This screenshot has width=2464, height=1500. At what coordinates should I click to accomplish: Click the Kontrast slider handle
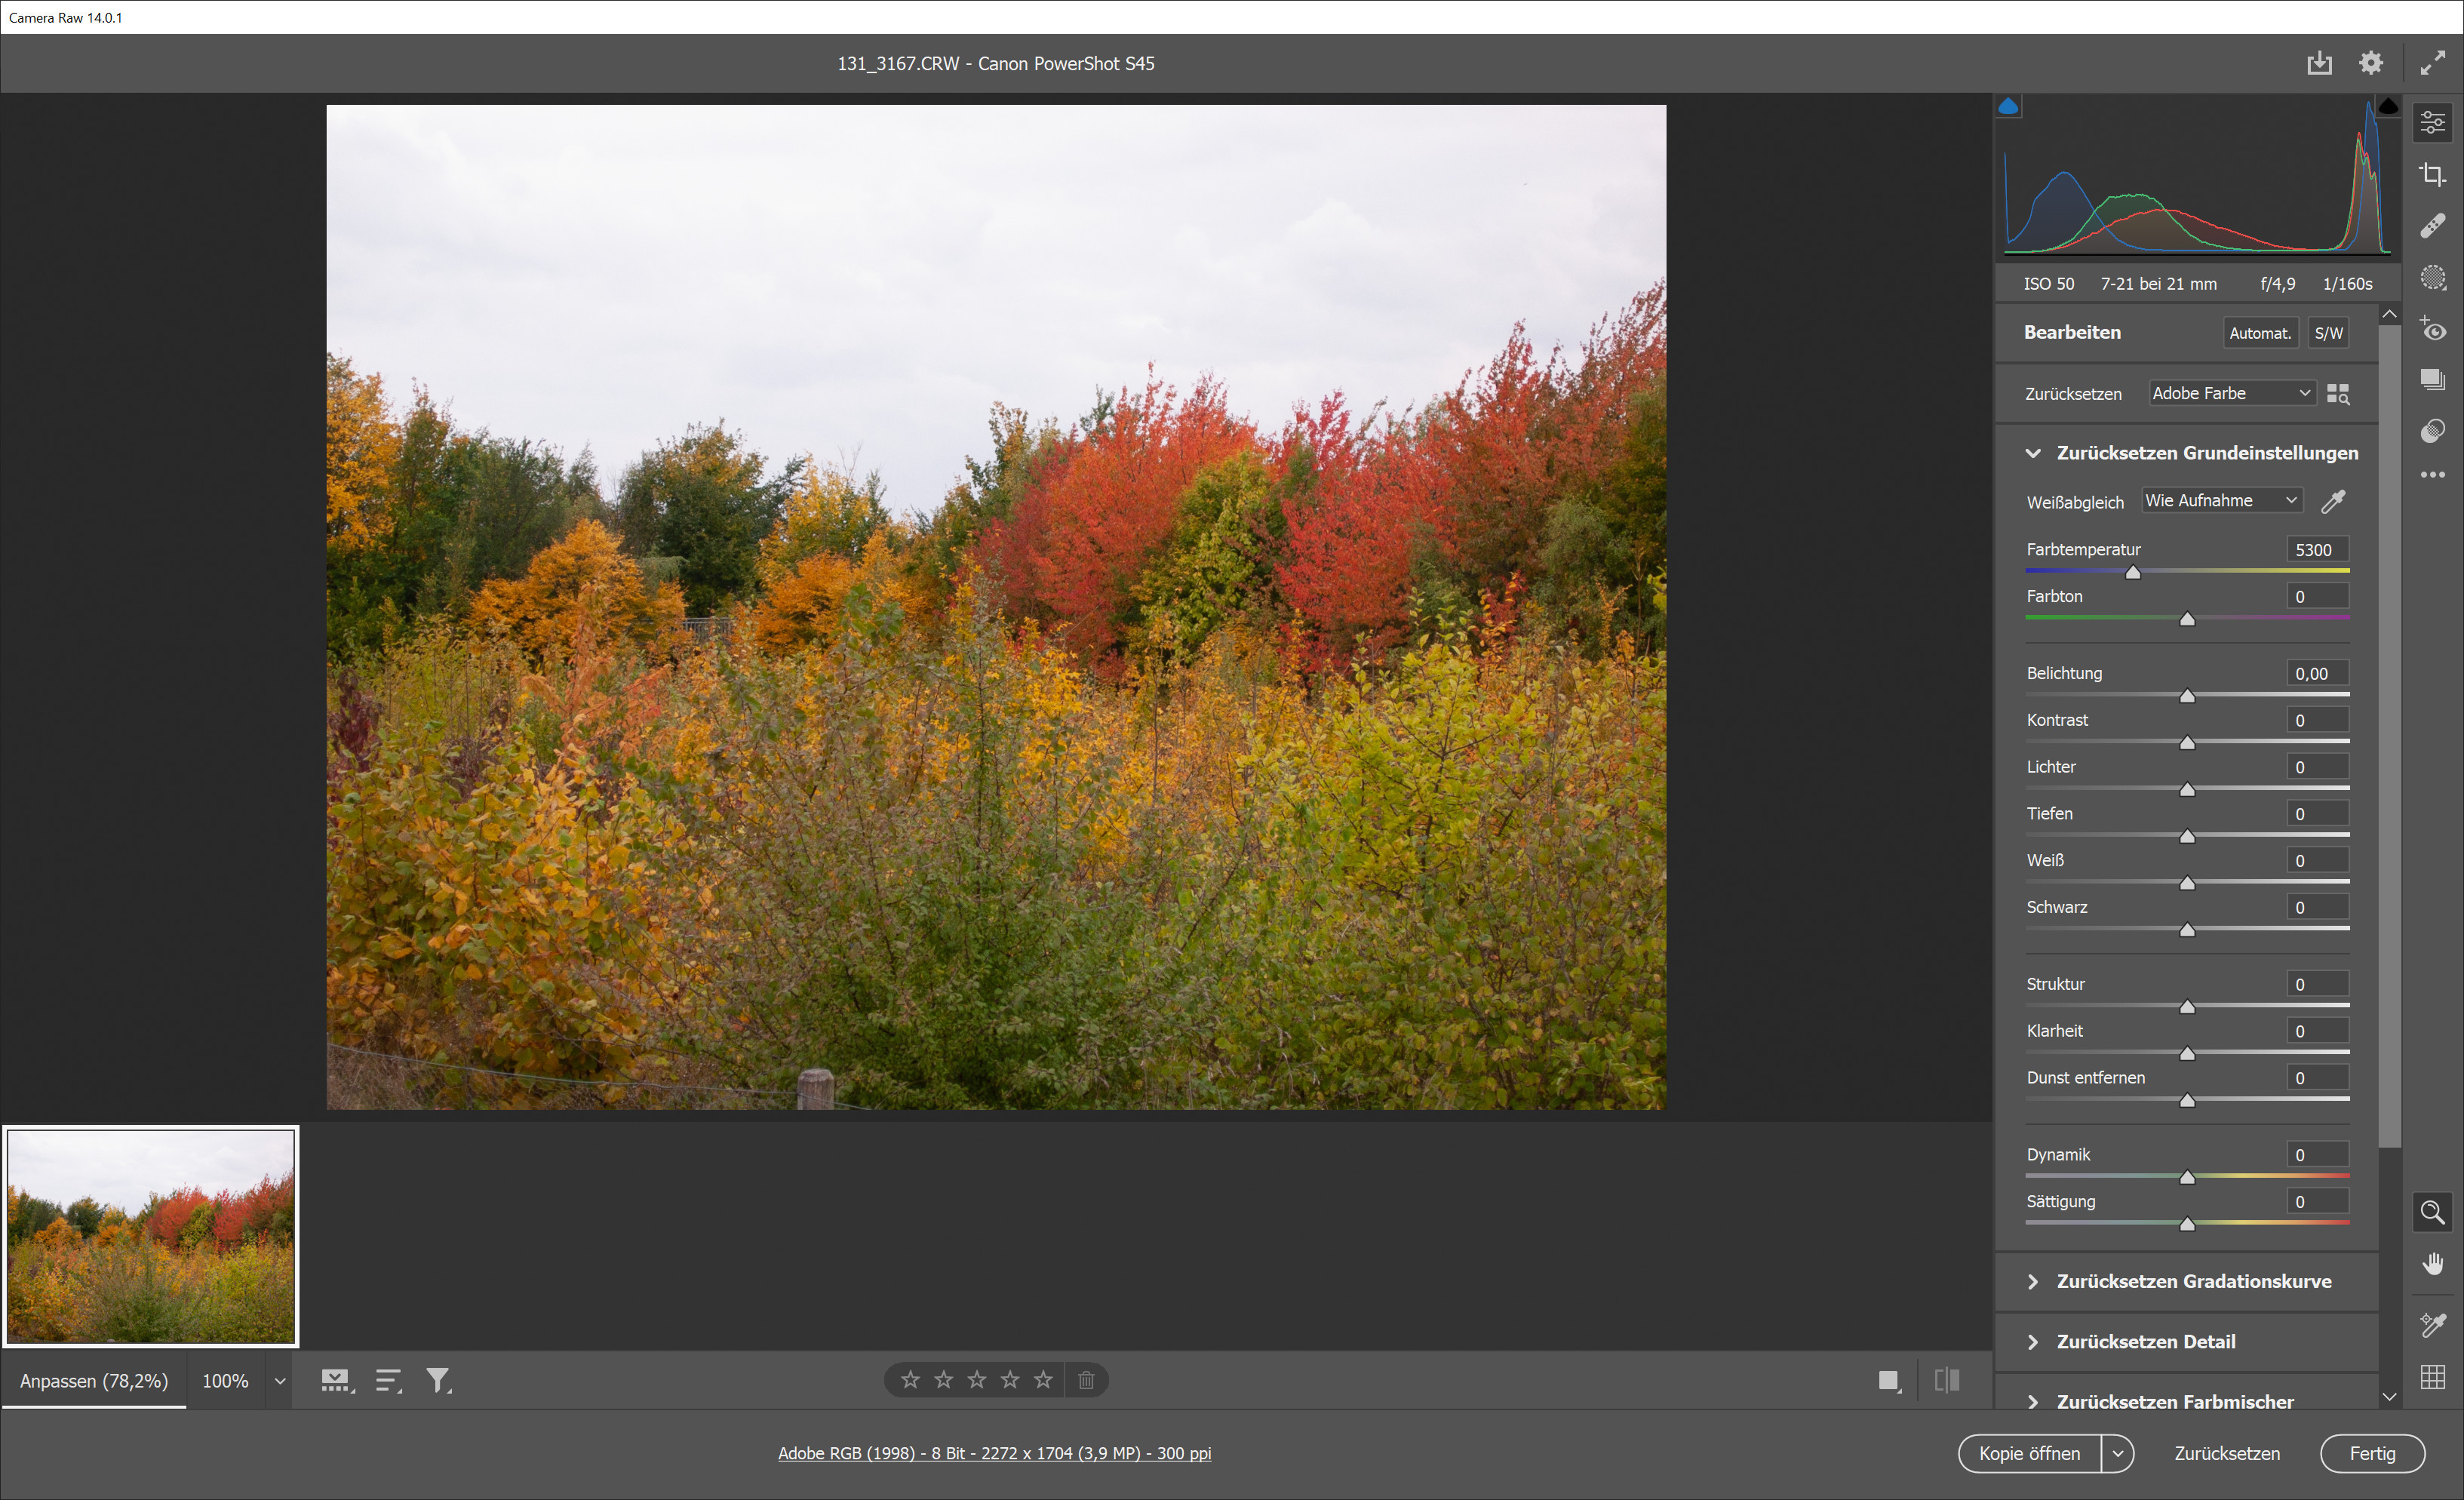2187,743
